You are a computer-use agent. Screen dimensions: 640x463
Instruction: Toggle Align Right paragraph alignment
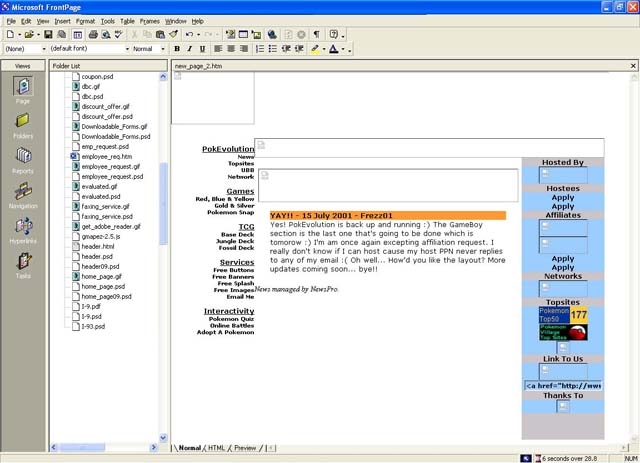(x=244, y=49)
